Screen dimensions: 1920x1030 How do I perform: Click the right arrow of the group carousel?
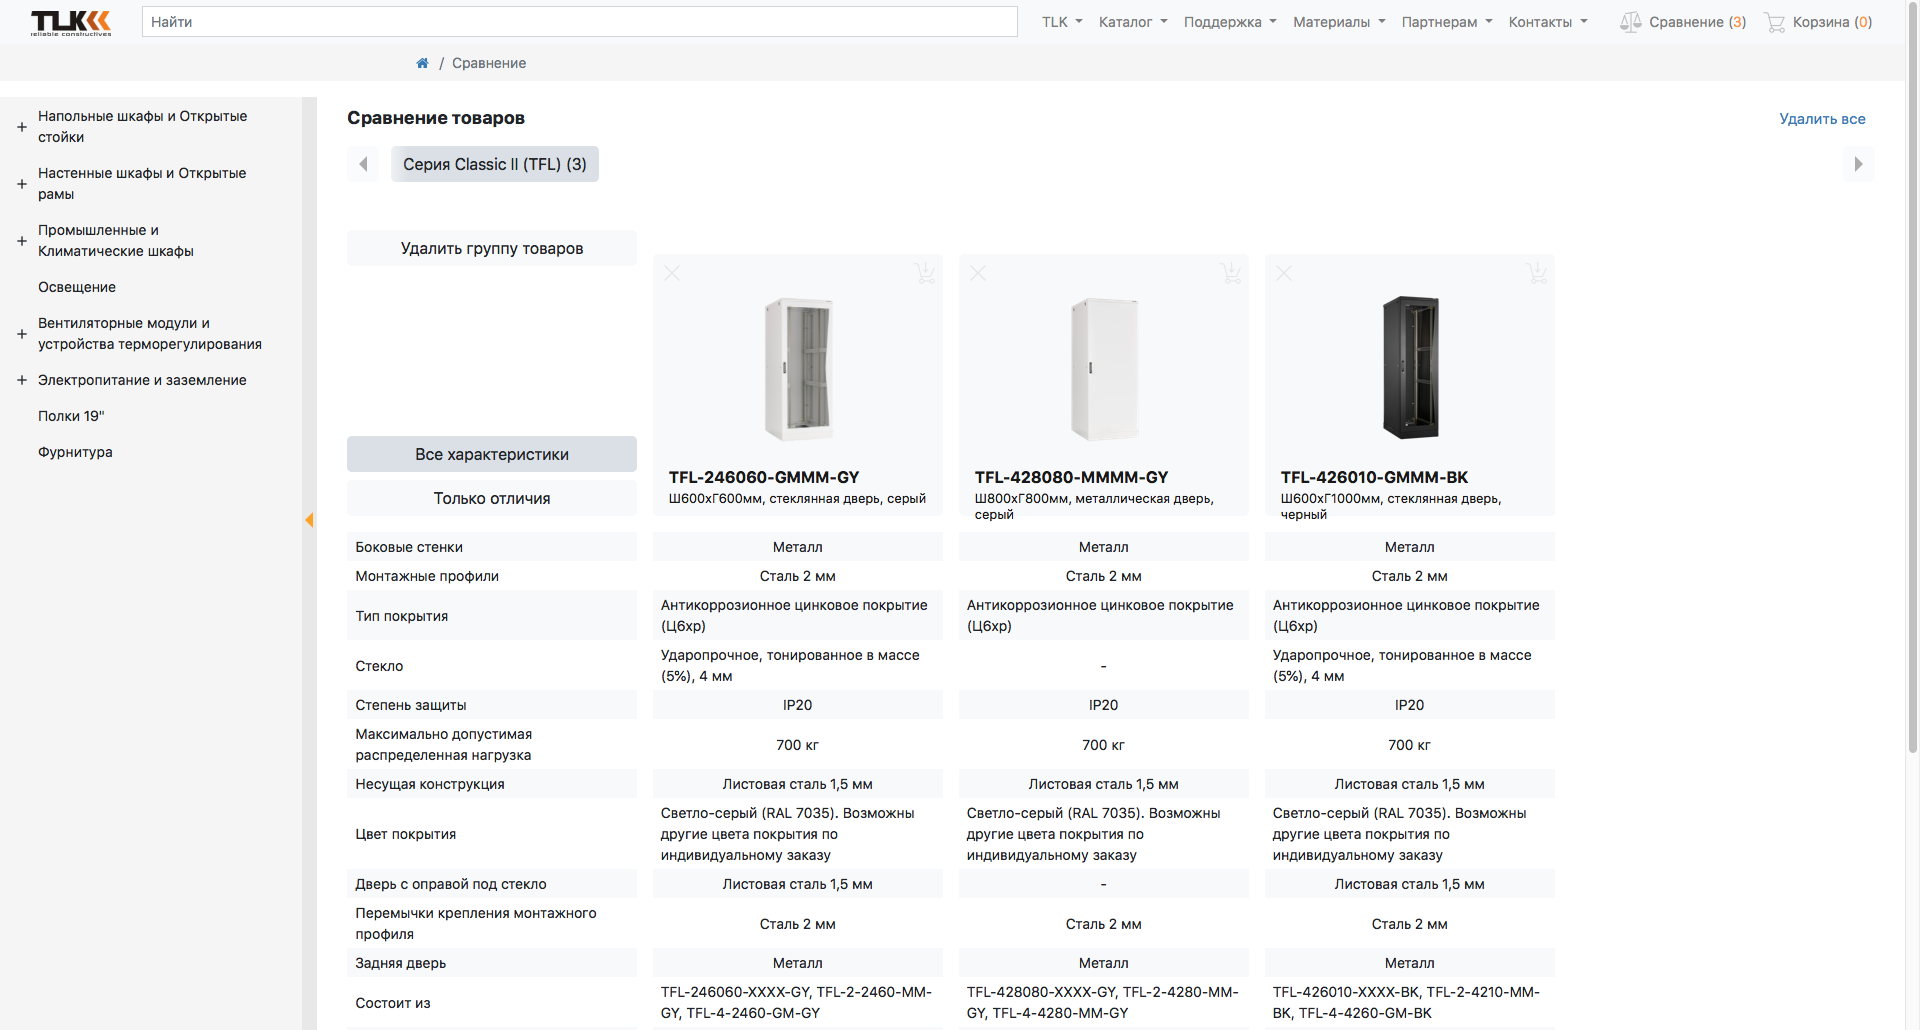point(1858,164)
